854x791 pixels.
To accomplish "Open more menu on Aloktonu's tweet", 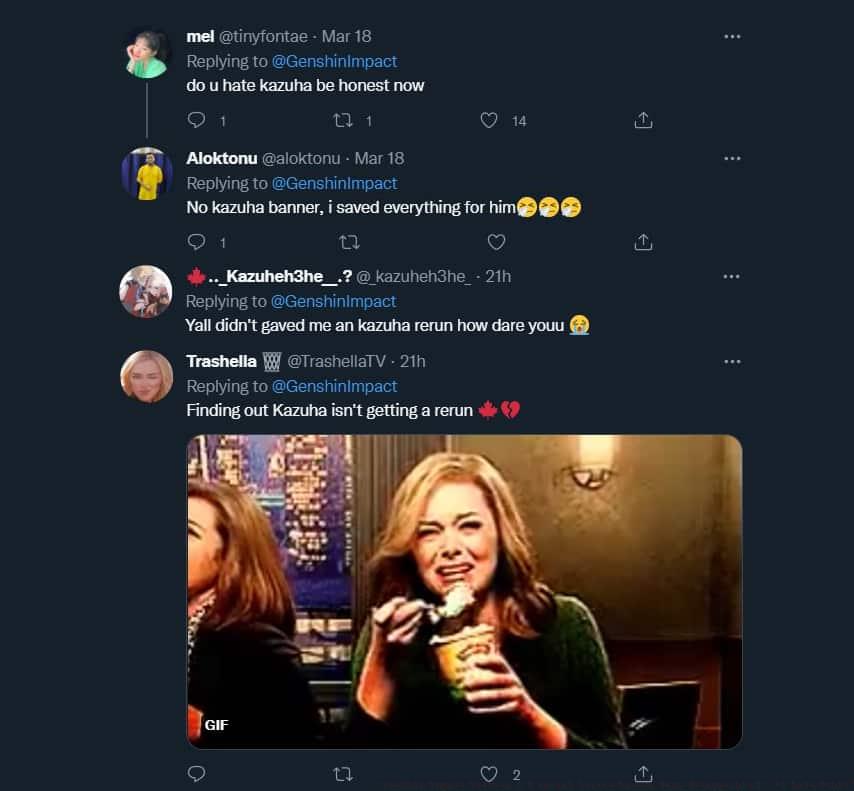I will (732, 158).
